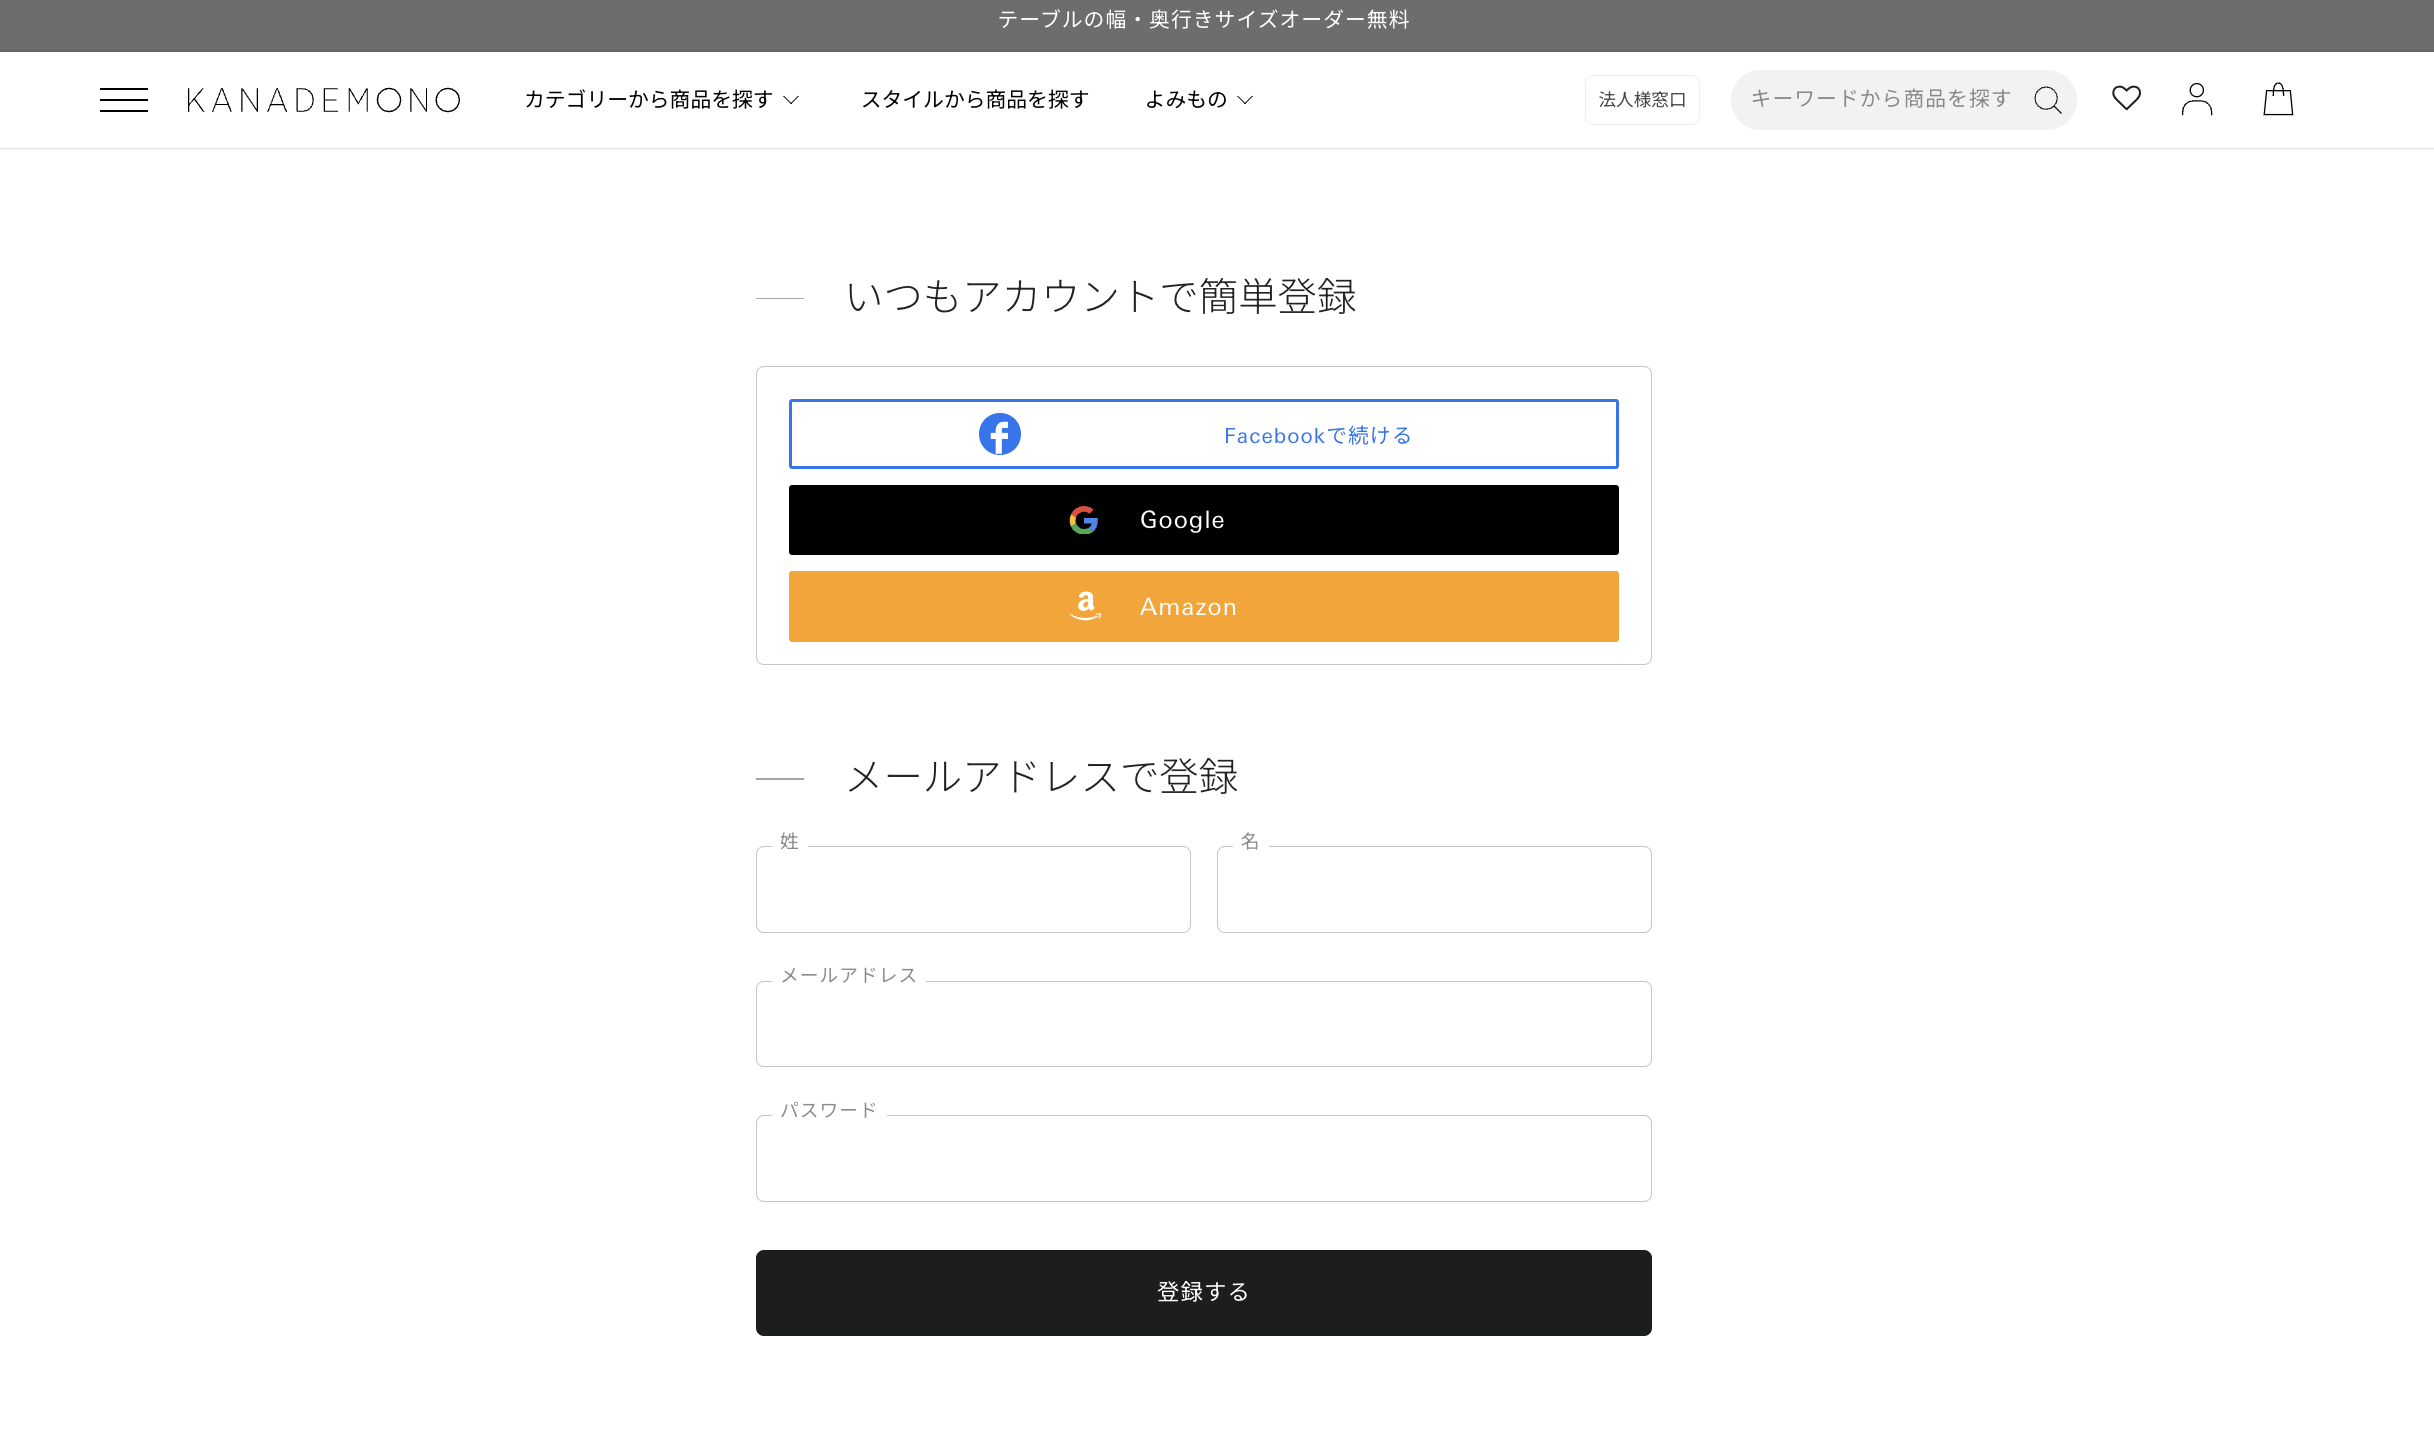Click the Amazon logo icon
Viewport: 2434px width, 1452px height.
(x=1085, y=606)
